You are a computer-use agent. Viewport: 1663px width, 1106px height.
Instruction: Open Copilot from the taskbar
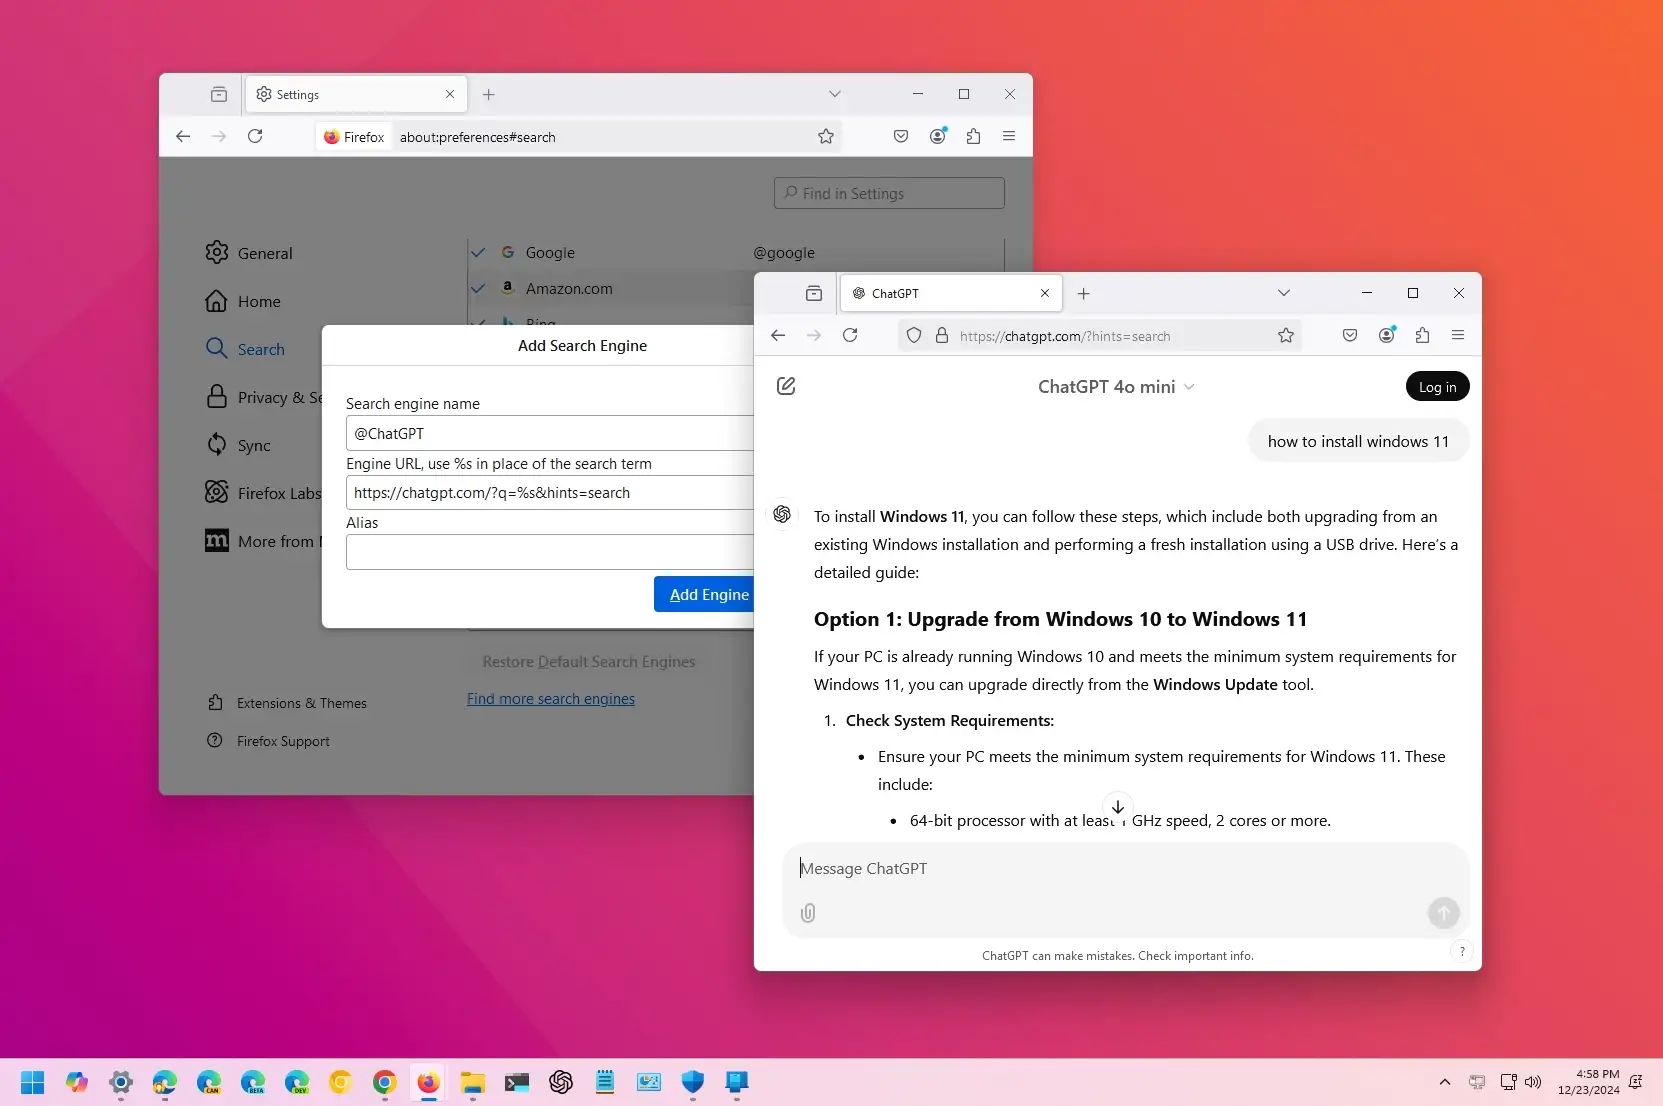coord(77,1082)
